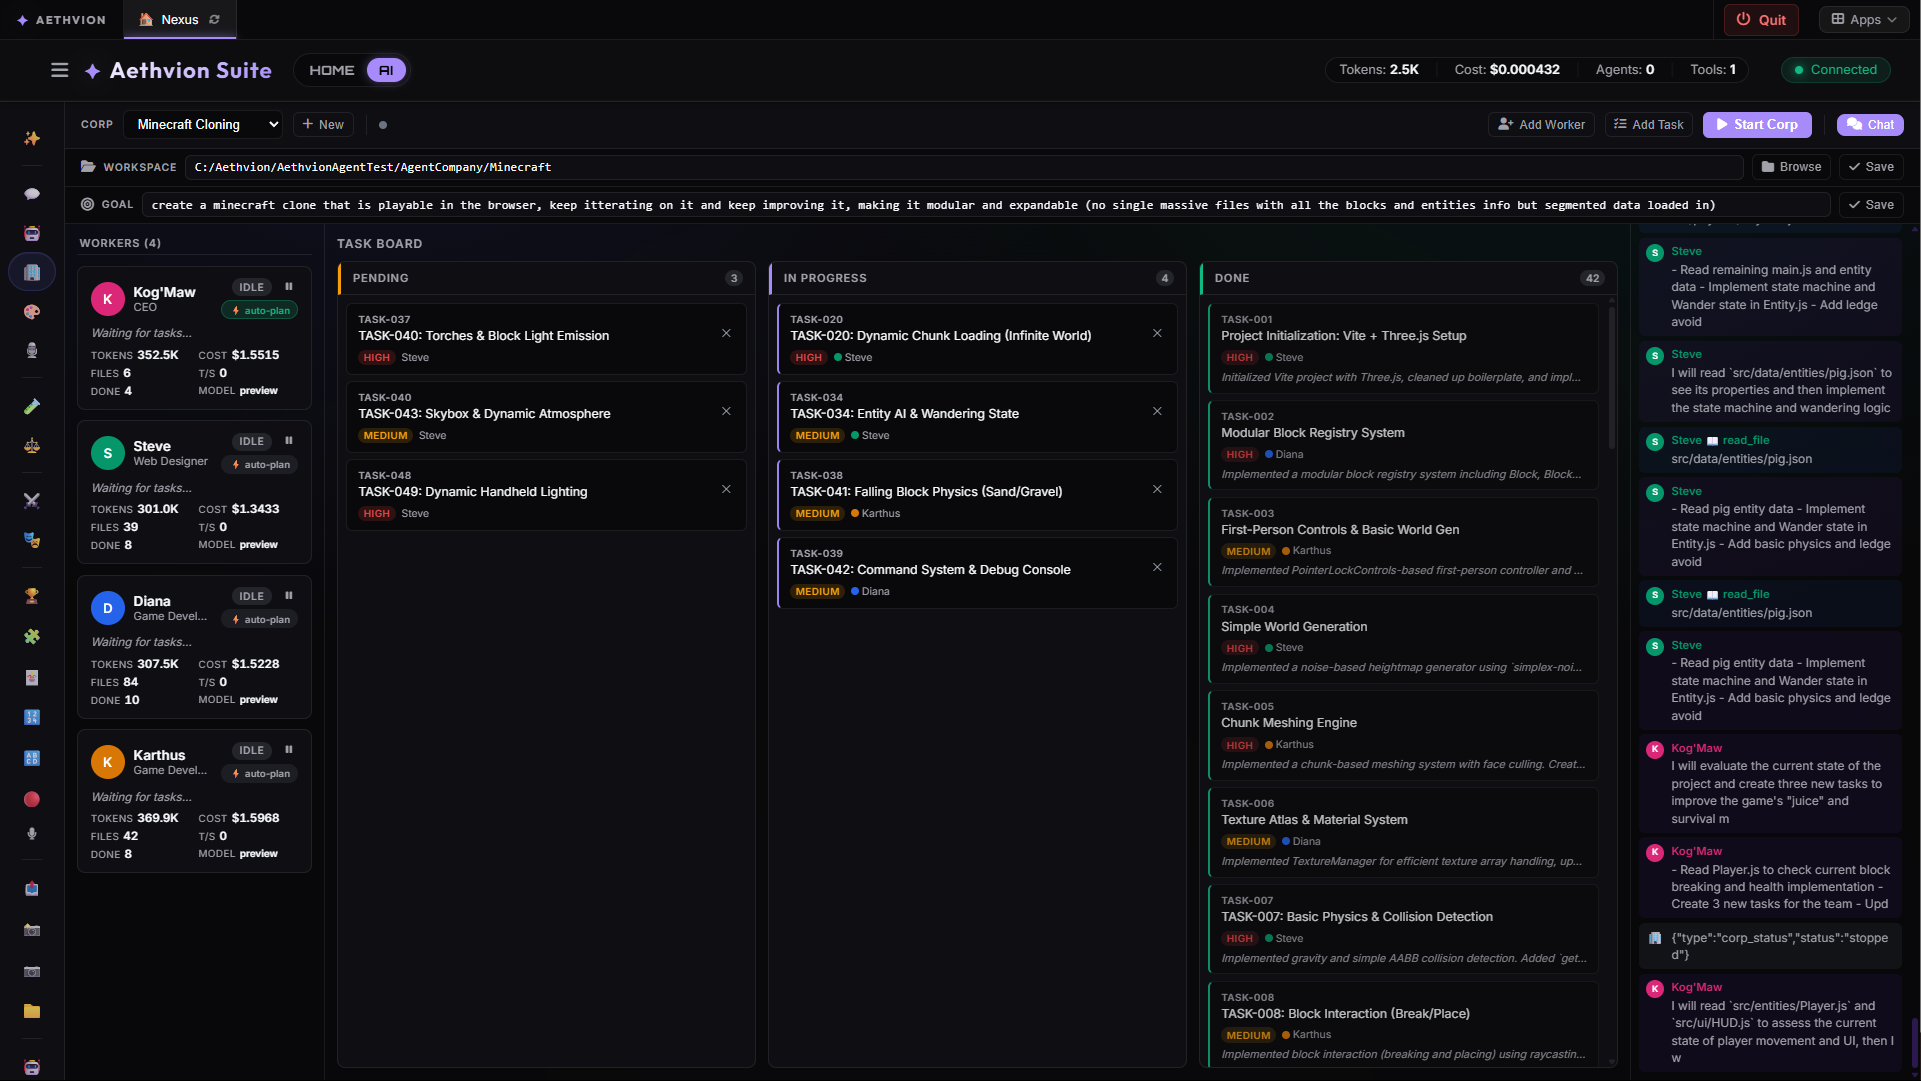Open the sparkles icon in the sidebar

click(x=32, y=138)
